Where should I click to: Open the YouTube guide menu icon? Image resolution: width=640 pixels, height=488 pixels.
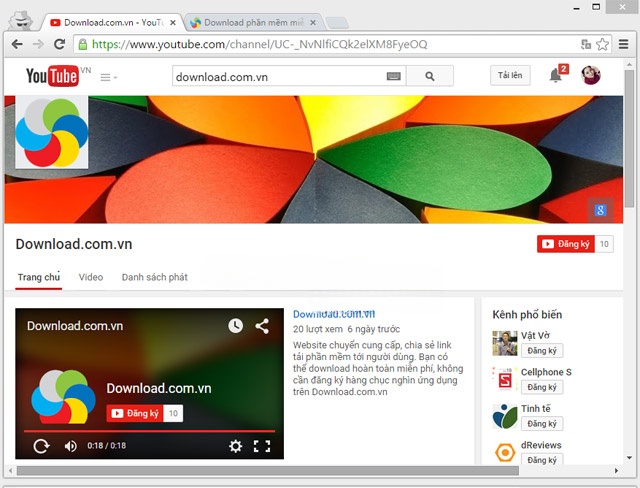[x=108, y=77]
